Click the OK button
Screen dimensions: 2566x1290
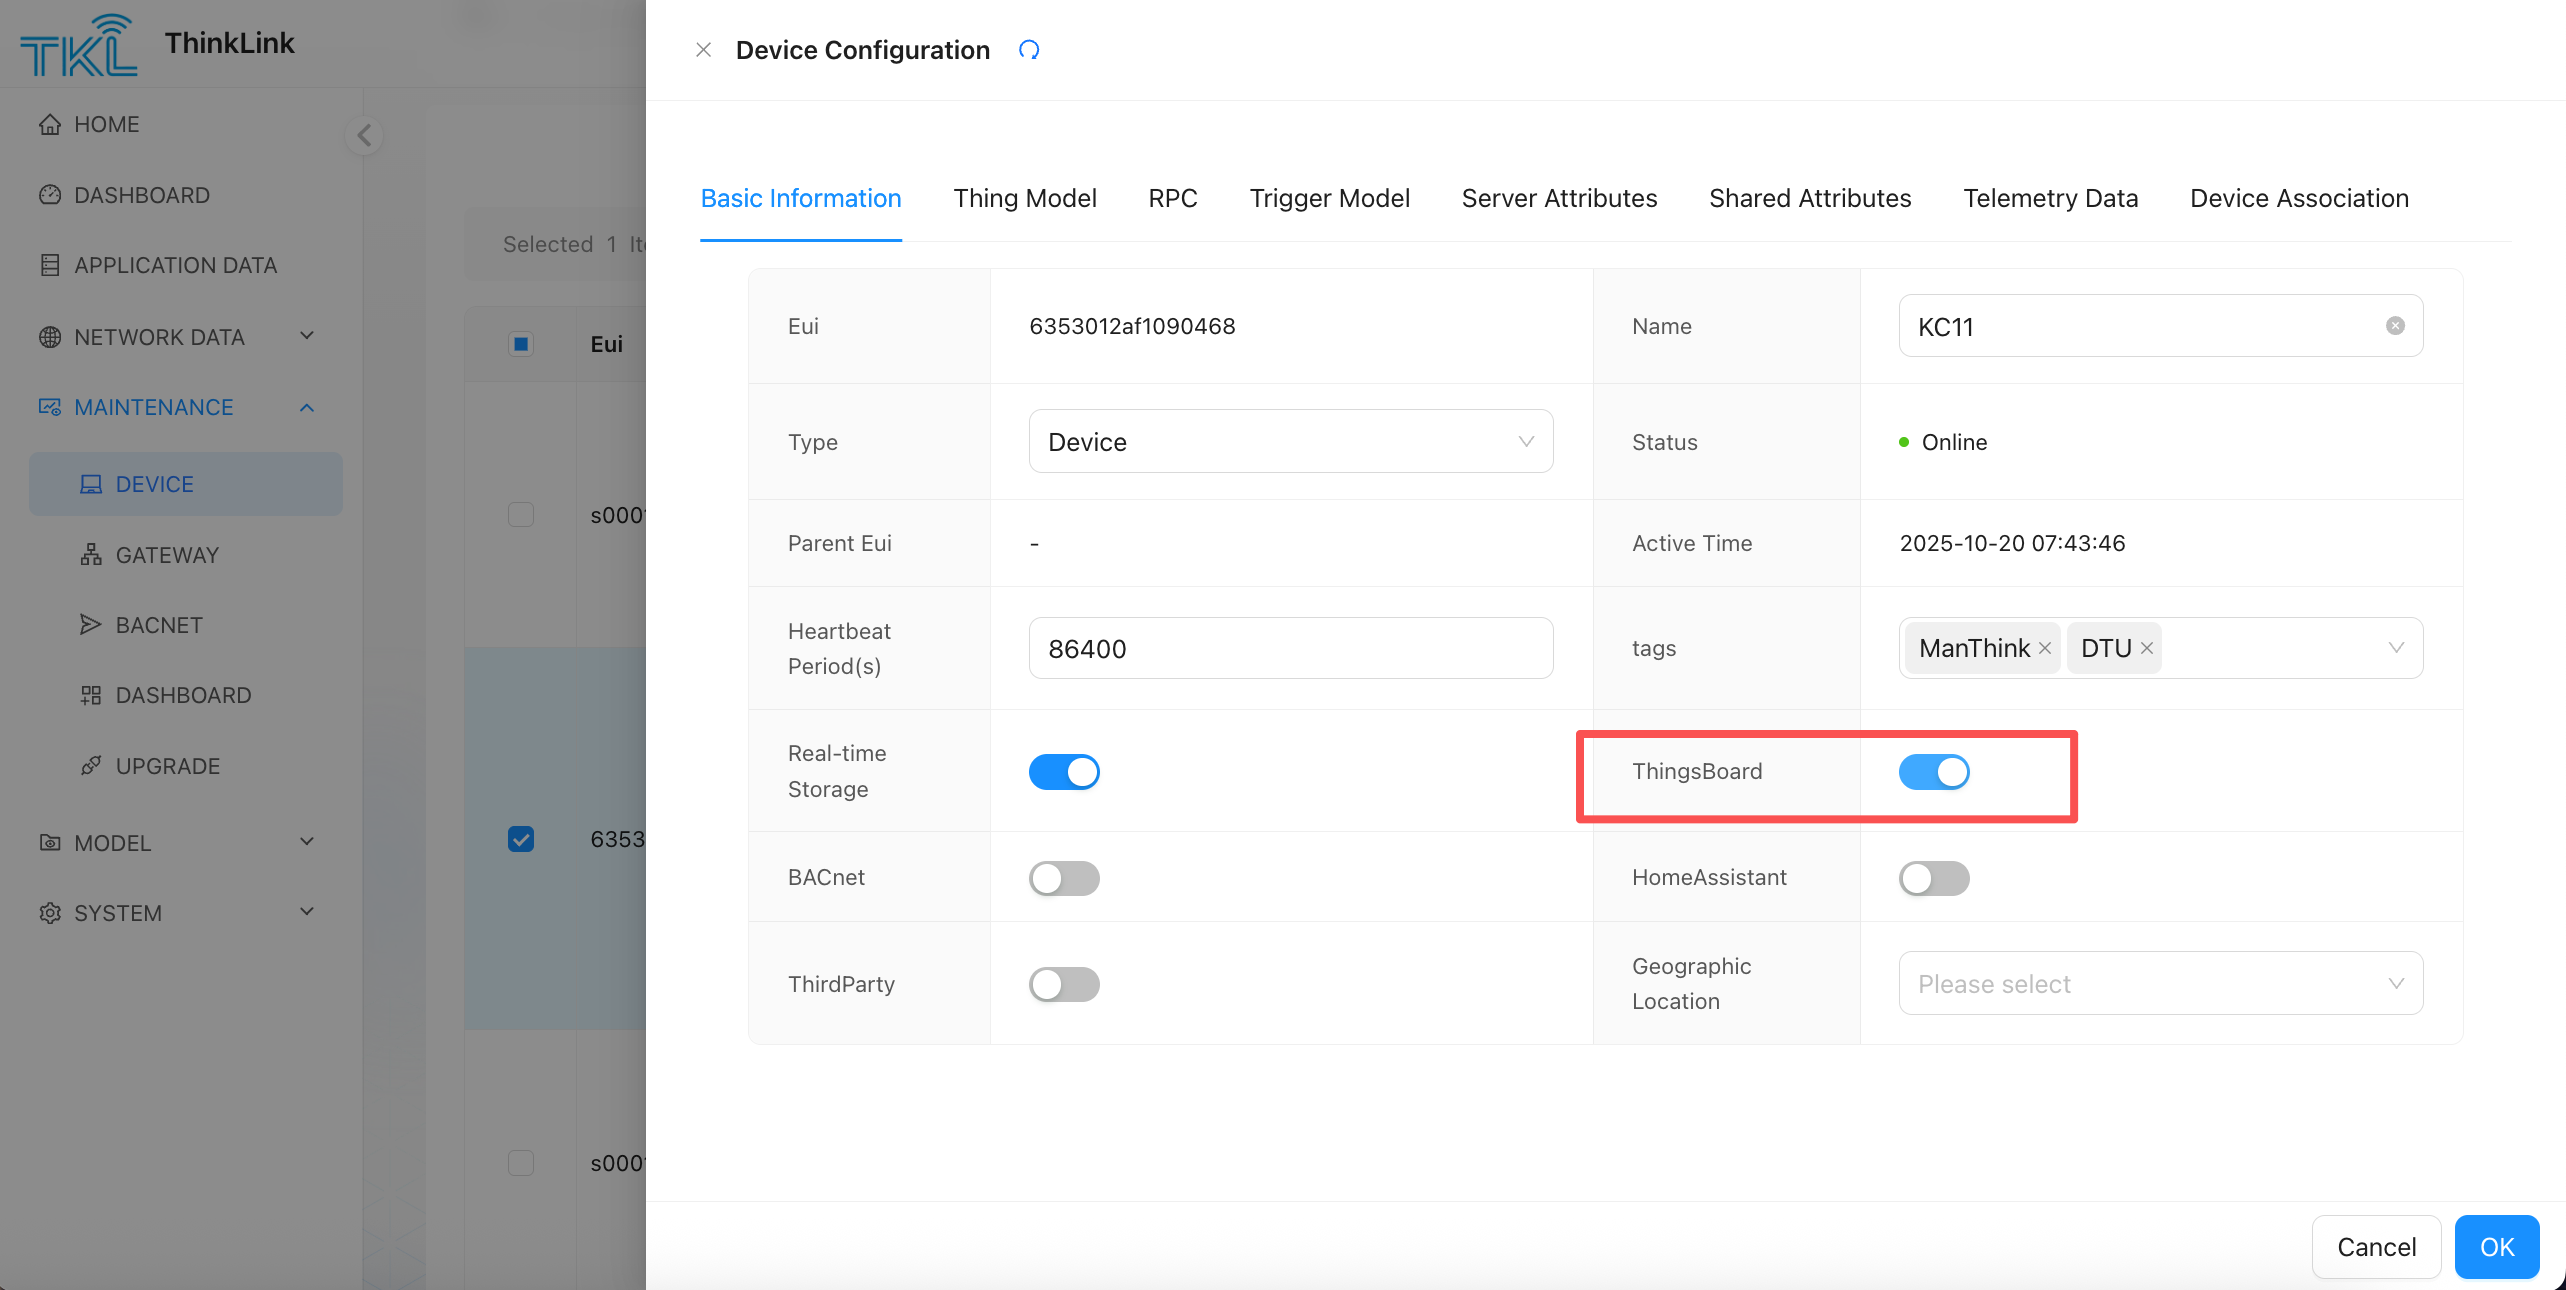(x=2497, y=1247)
